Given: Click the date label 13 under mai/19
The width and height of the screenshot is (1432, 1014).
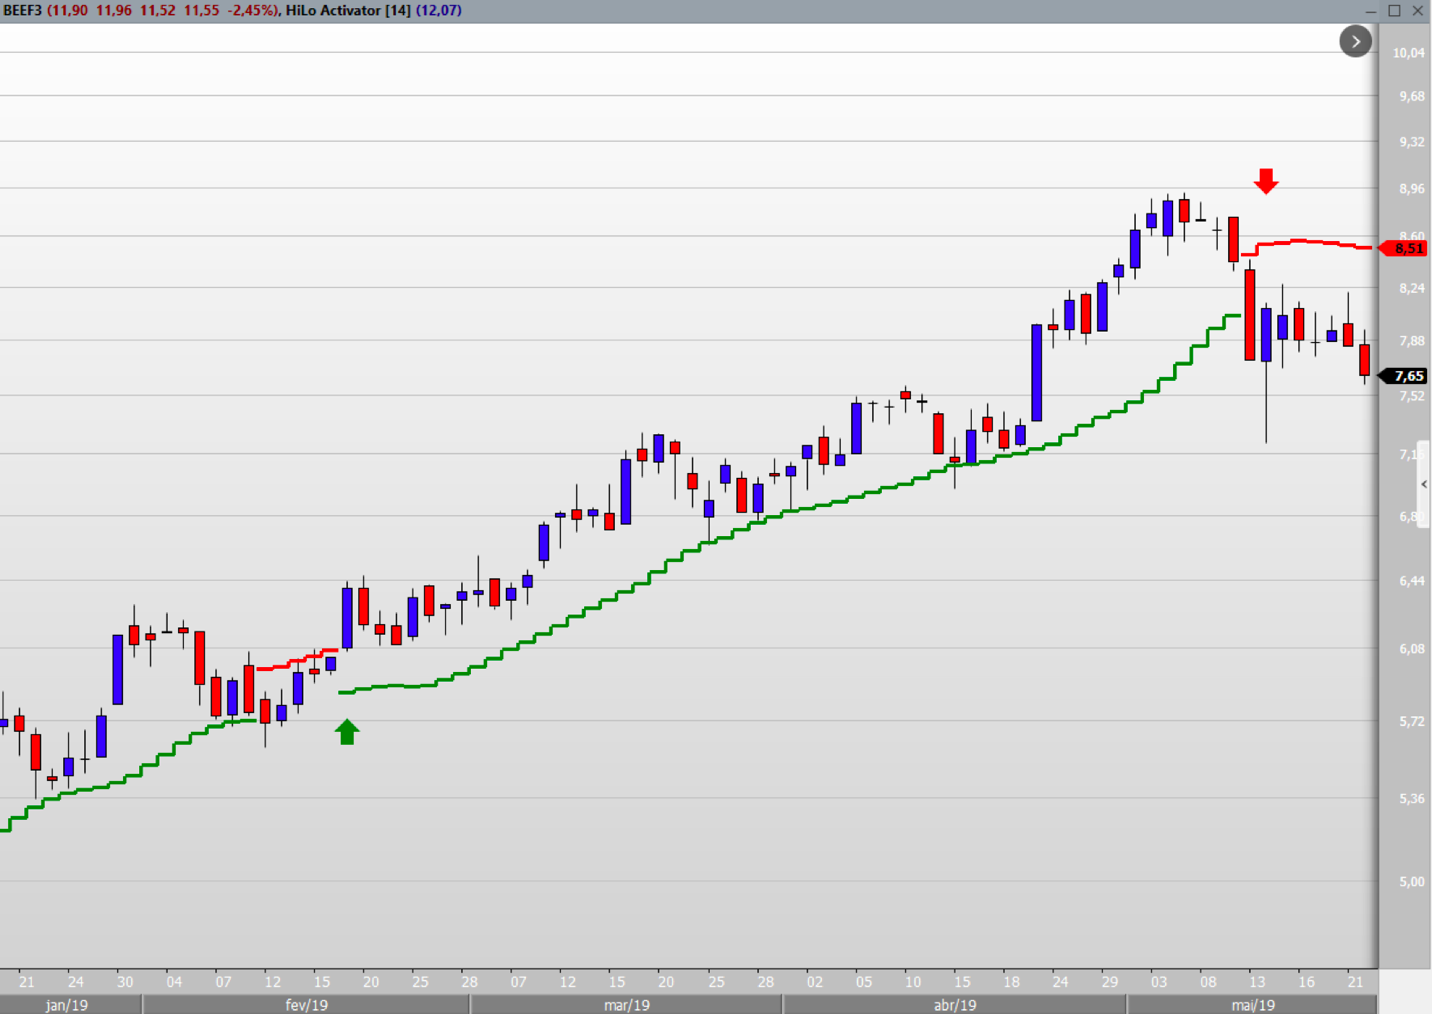Looking at the screenshot, I should [1257, 982].
